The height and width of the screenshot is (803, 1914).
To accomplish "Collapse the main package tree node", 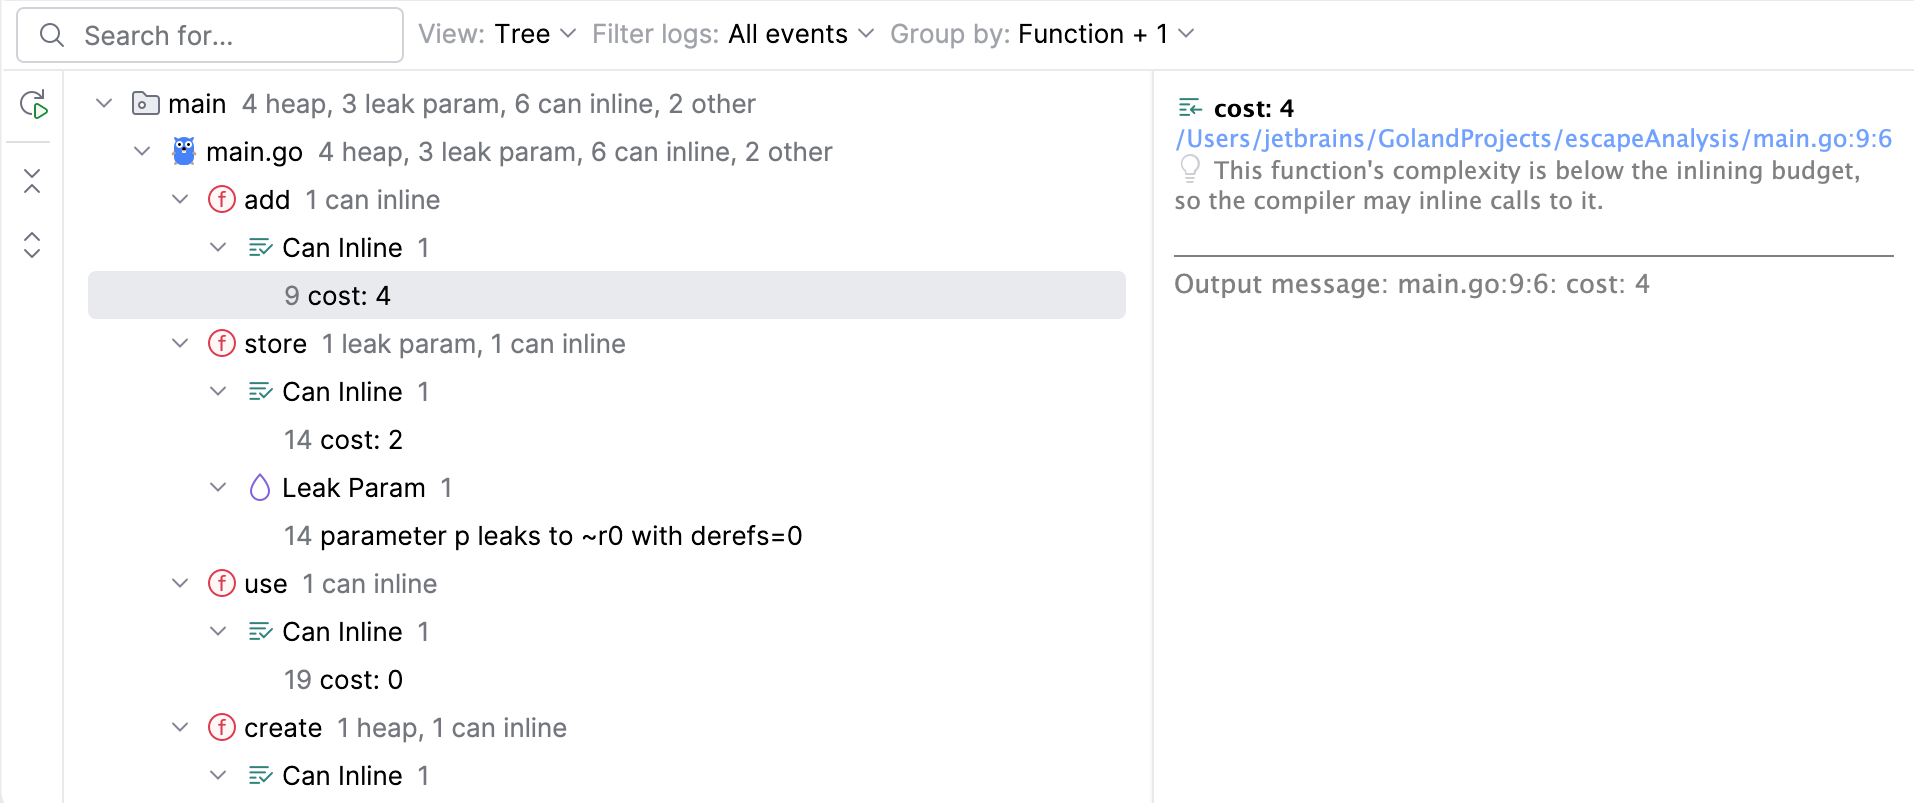I will tap(104, 103).
